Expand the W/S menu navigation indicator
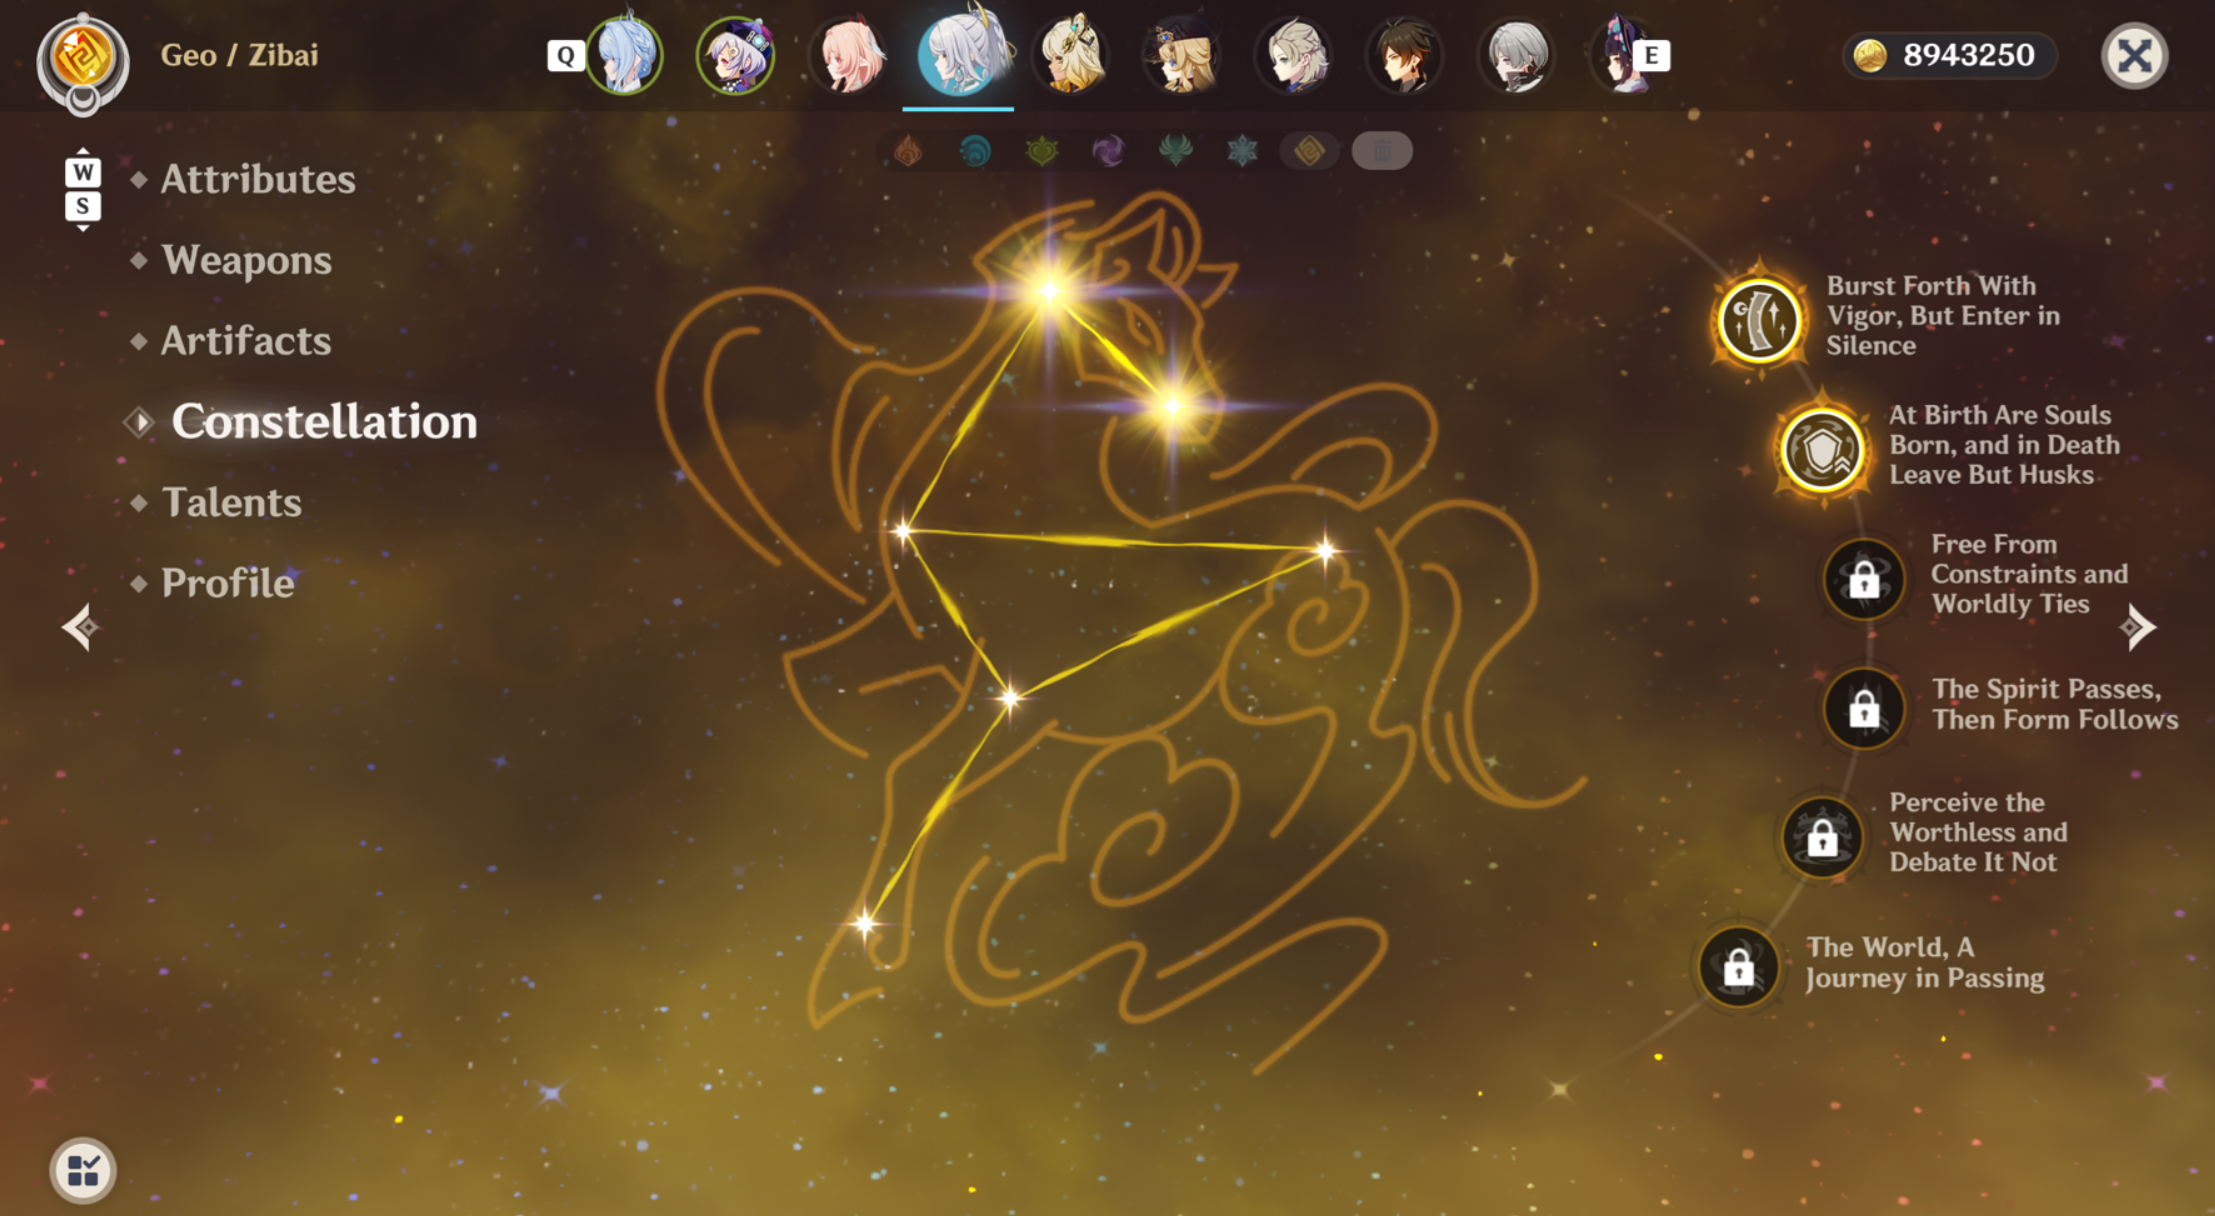This screenshot has width=2215, height=1216. click(x=83, y=189)
